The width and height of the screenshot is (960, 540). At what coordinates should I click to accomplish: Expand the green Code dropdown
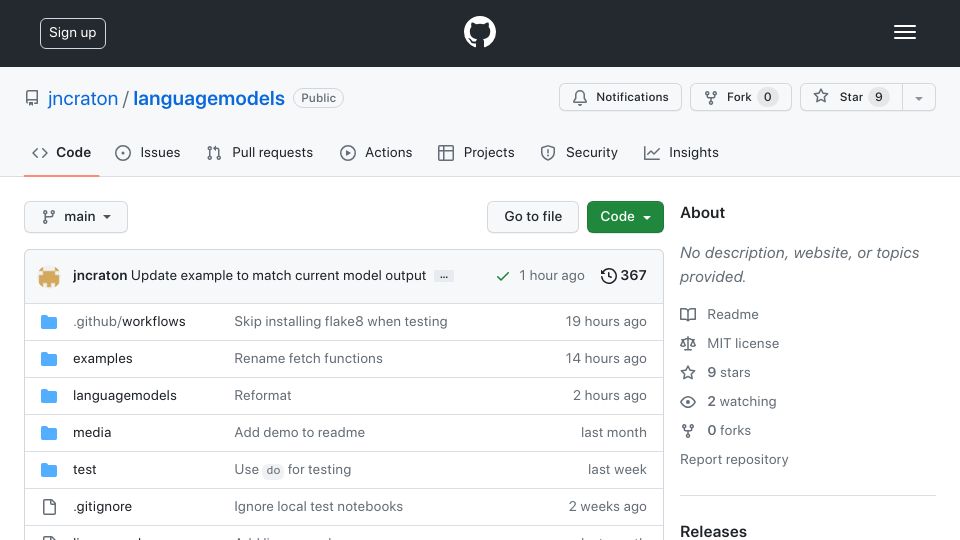point(625,217)
